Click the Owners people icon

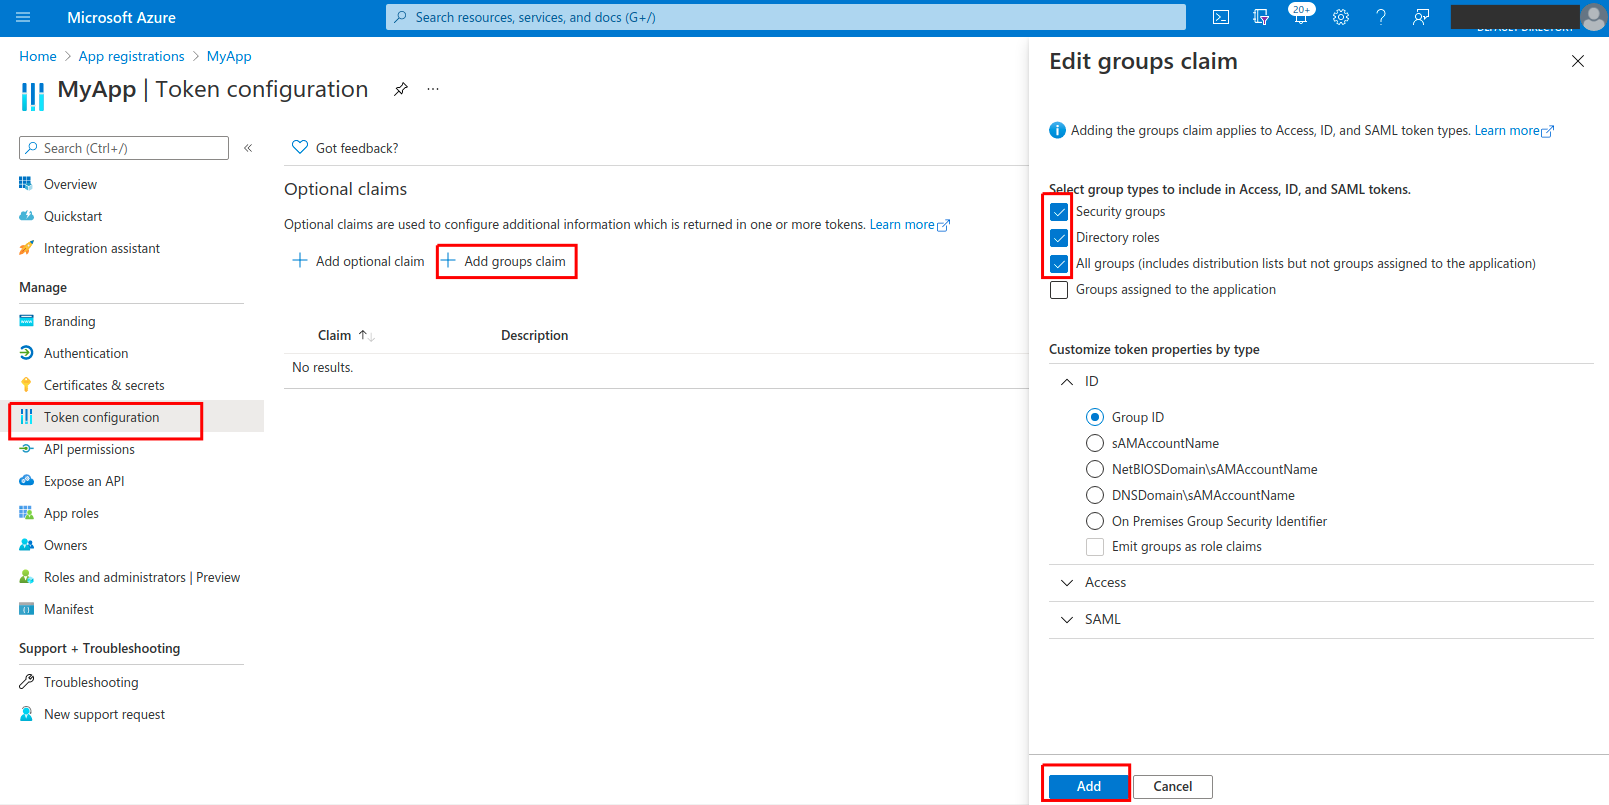[26, 545]
